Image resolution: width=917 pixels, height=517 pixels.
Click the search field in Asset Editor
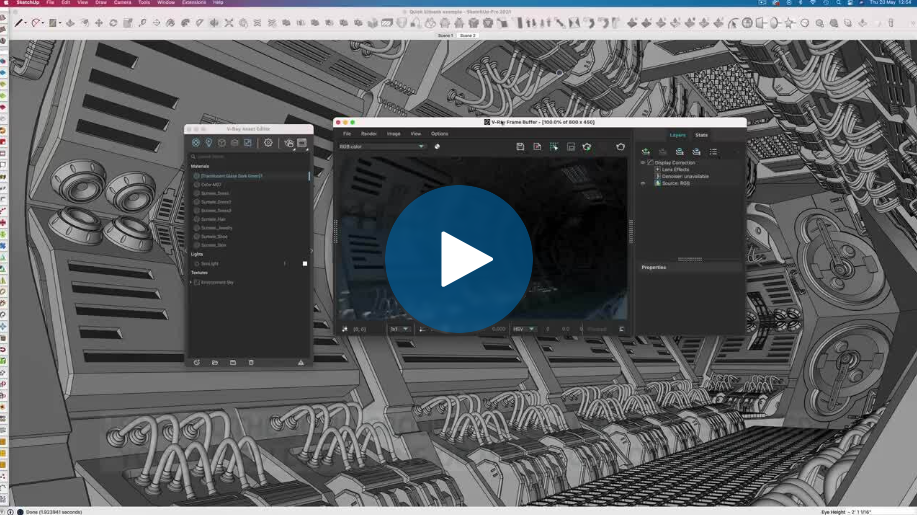(x=248, y=157)
